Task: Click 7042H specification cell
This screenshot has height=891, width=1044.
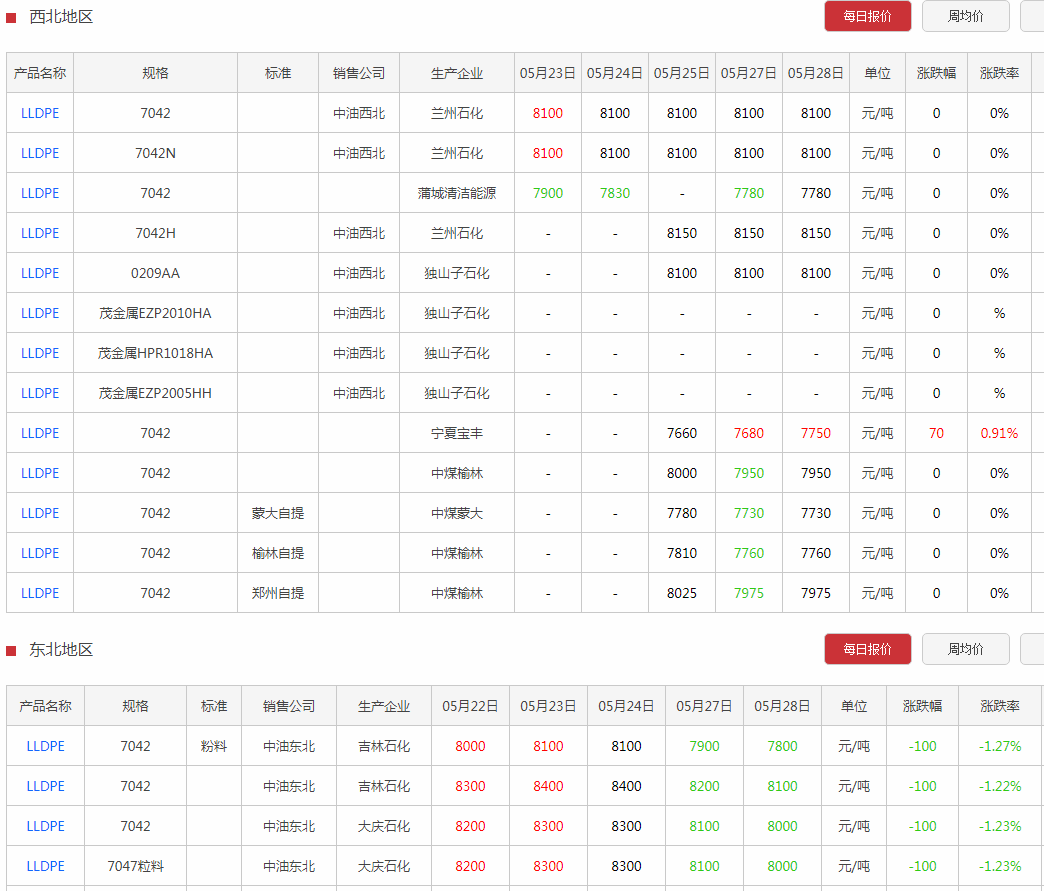Action: tap(155, 233)
